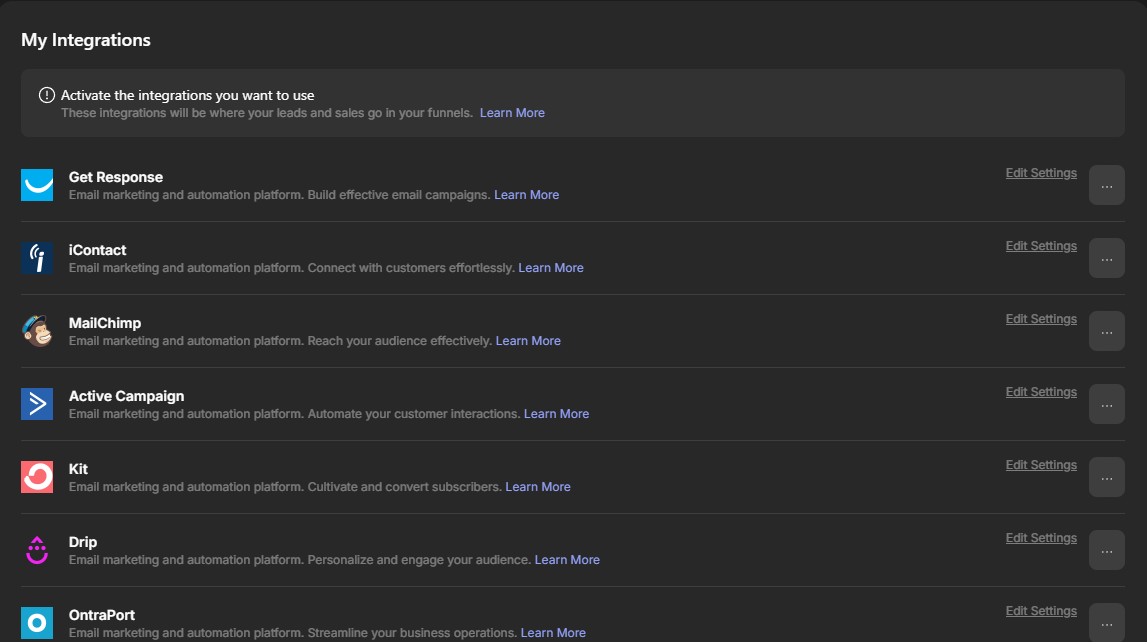The image size is (1147, 642).
Task: Open the Drip three-dot menu
Action: pyautogui.click(x=1106, y=550)
